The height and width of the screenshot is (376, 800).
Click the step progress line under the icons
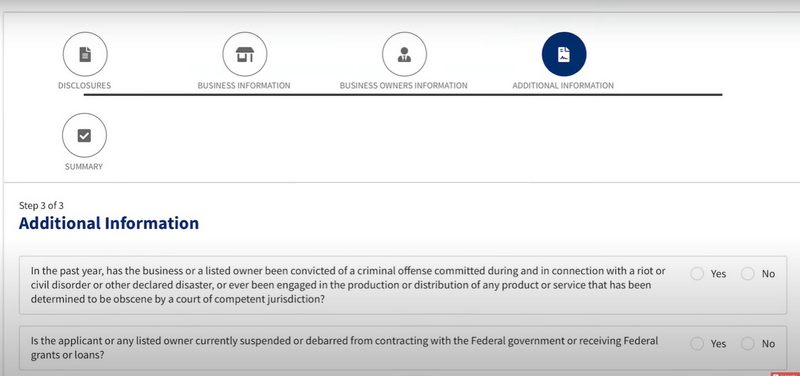point(403,94)
